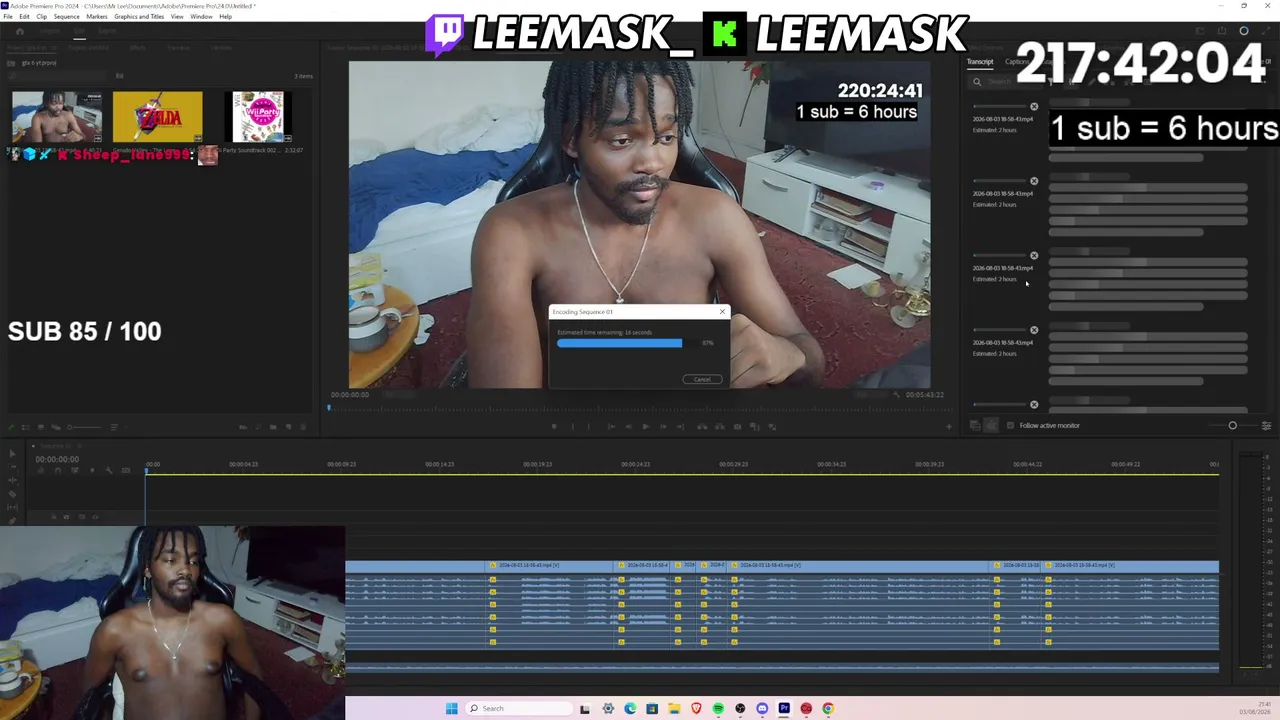
Task: Open the Home screen icon in Premiere
Action: [19, 31]
